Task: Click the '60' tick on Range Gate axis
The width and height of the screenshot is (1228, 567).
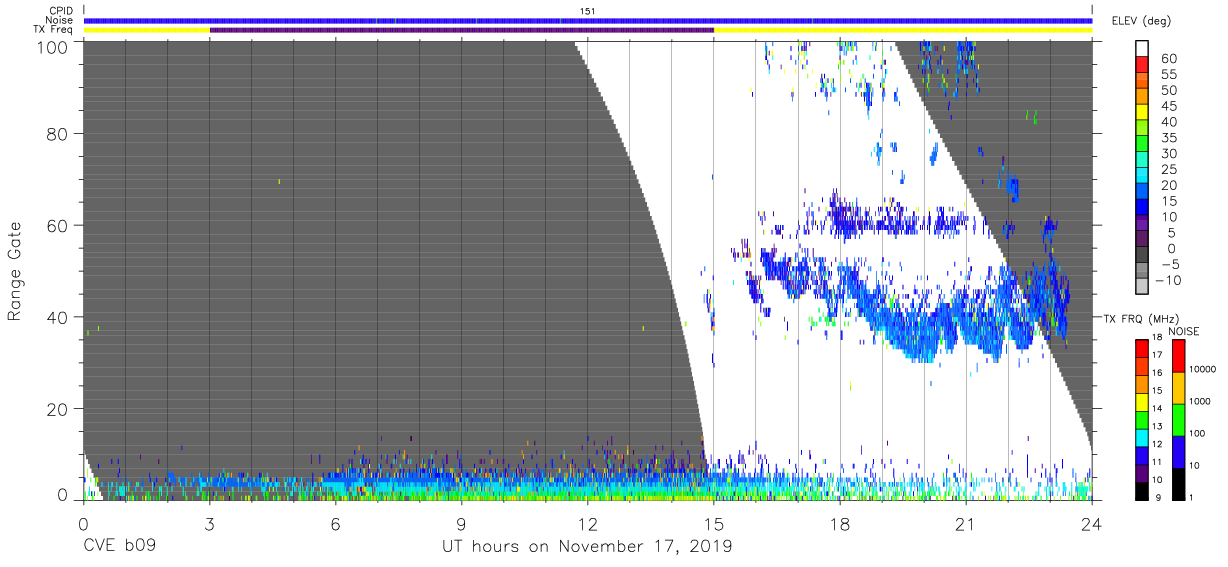Action: (58, 226)
